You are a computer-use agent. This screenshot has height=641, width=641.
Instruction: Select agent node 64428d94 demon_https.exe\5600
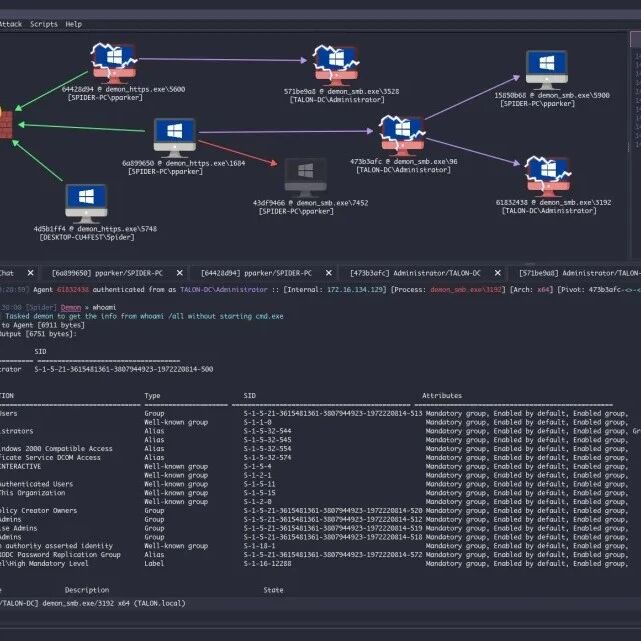(x=114, y=63)
